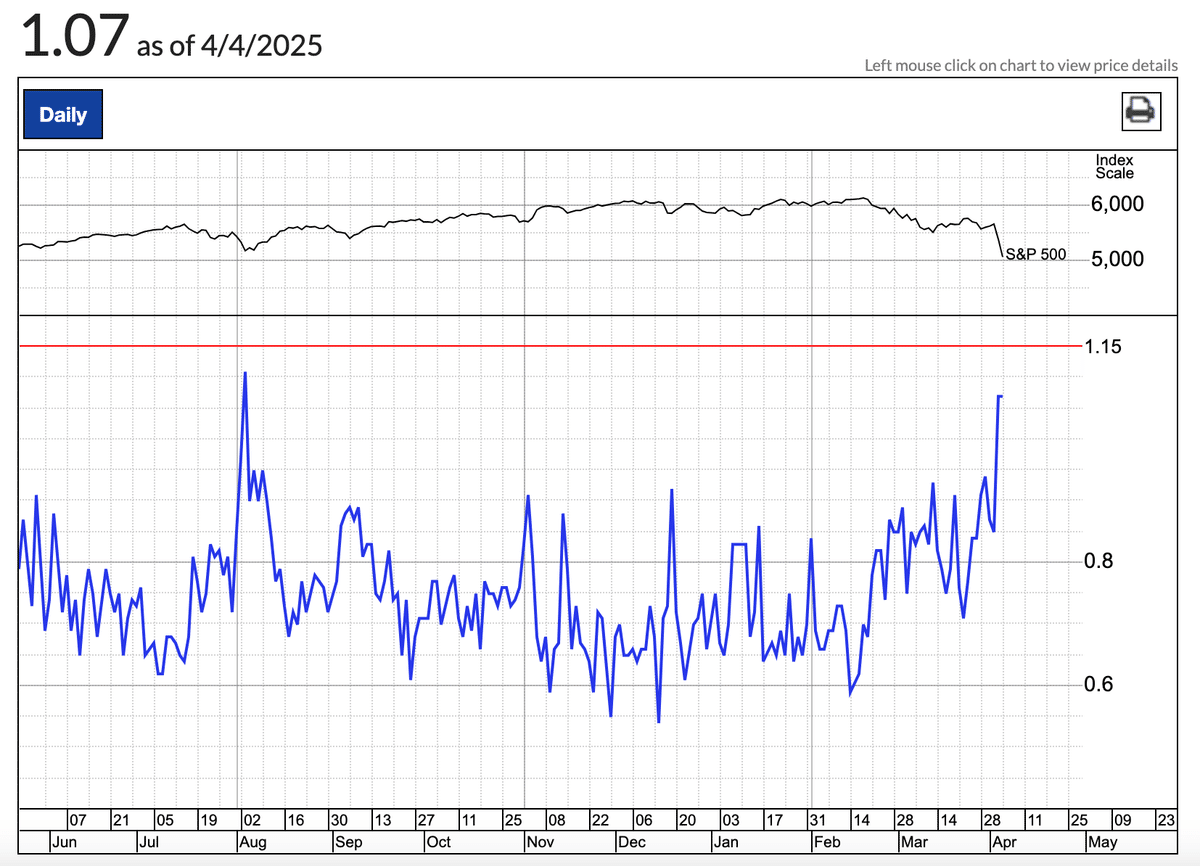Click the printer icon to print chart
1200x866 pixels.
1141,110
